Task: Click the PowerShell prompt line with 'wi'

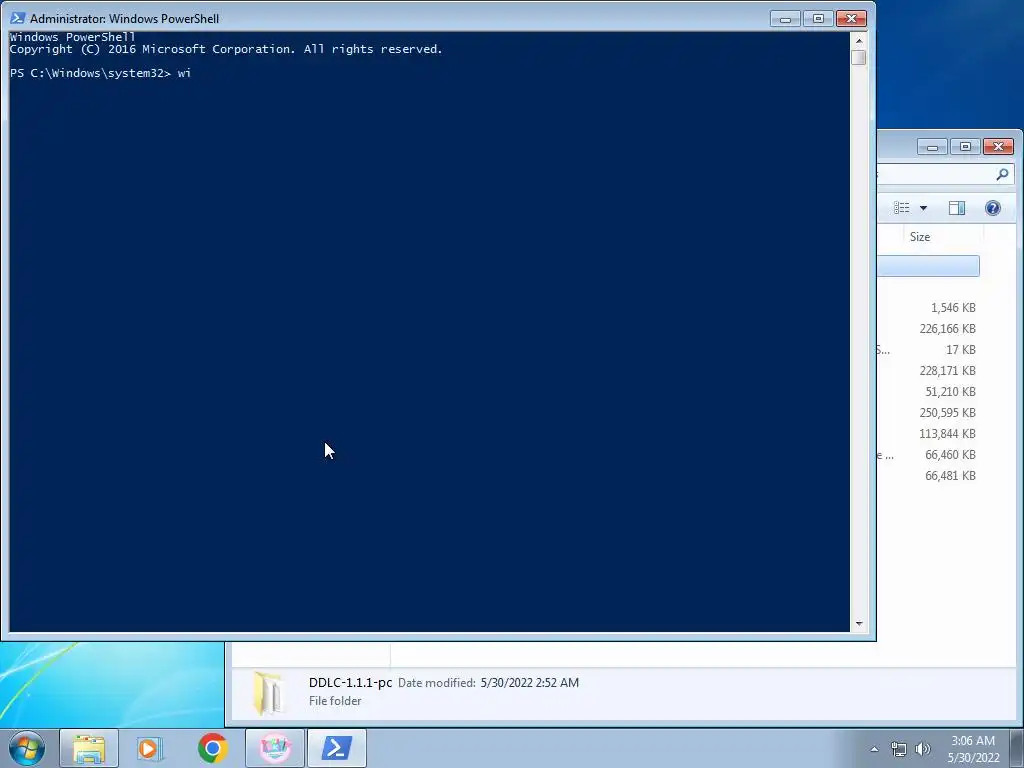Action: coord(101,73)
